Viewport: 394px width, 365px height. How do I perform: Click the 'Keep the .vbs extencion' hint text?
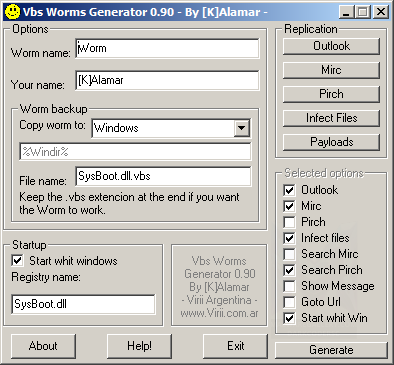tap(129, 203)
